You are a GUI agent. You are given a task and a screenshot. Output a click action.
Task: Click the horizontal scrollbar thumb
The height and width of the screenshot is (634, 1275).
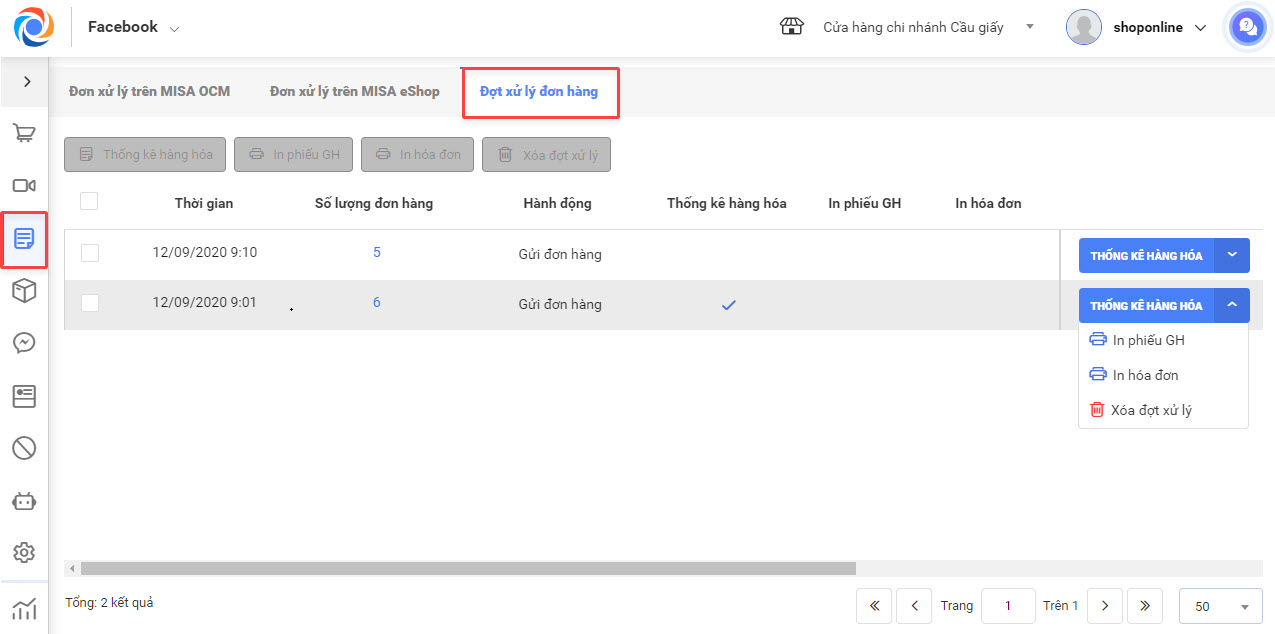pyautogui.click(x=468, y=568)
